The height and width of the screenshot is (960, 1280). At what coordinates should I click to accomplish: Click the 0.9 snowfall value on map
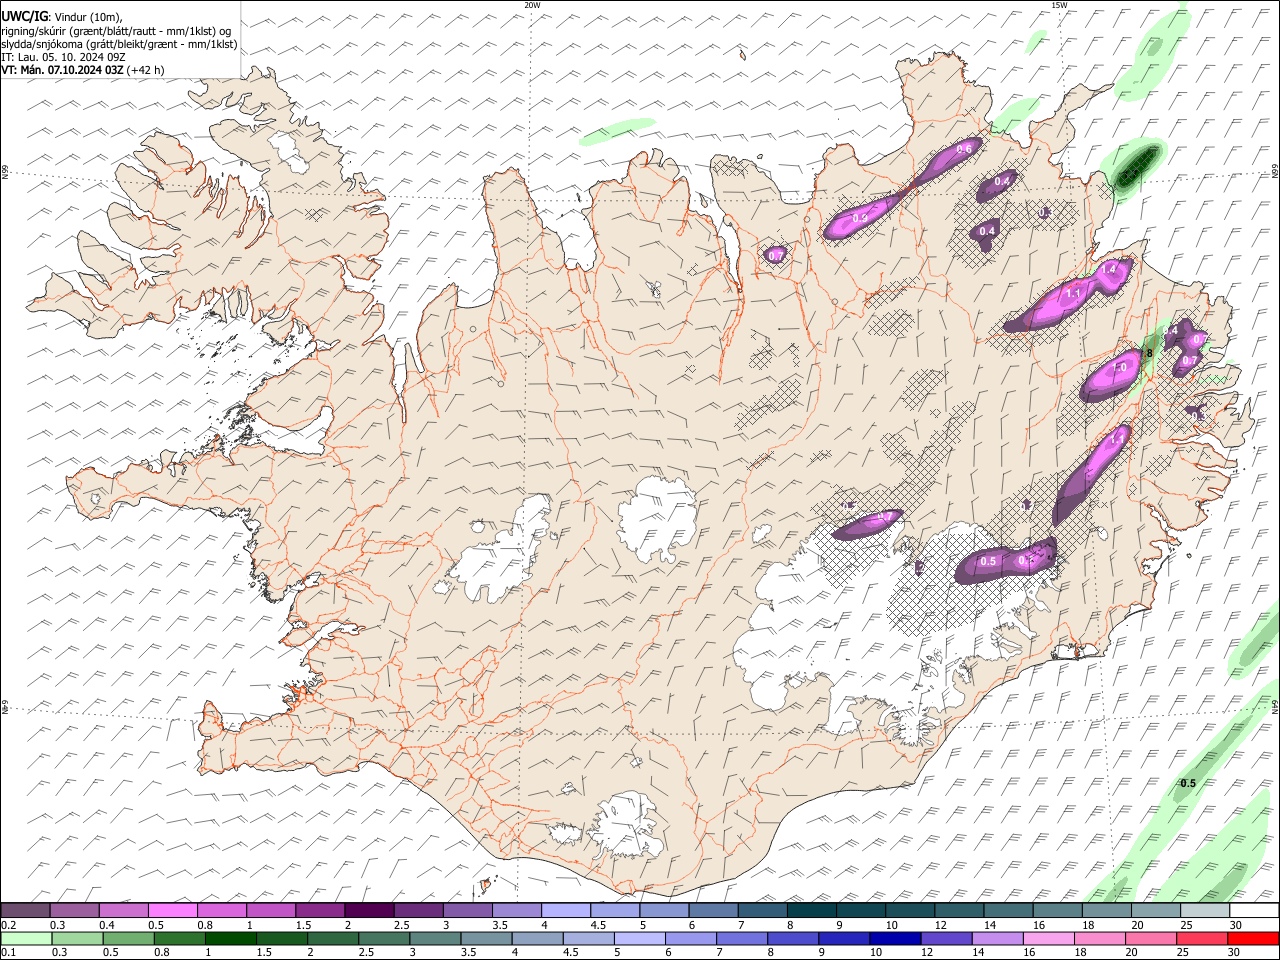point(860,217)
